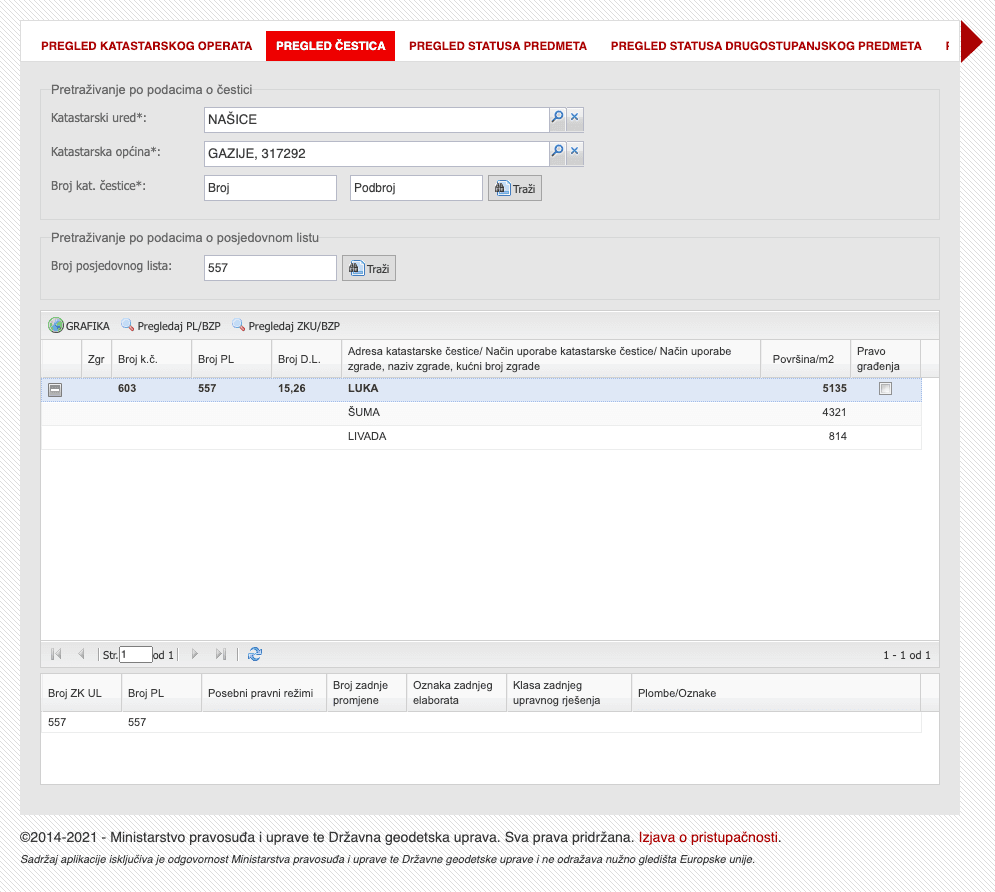Open lookup for Katastarski ured field
The width and height of the screenshot is (995, 892).
(x=557, y=119)
